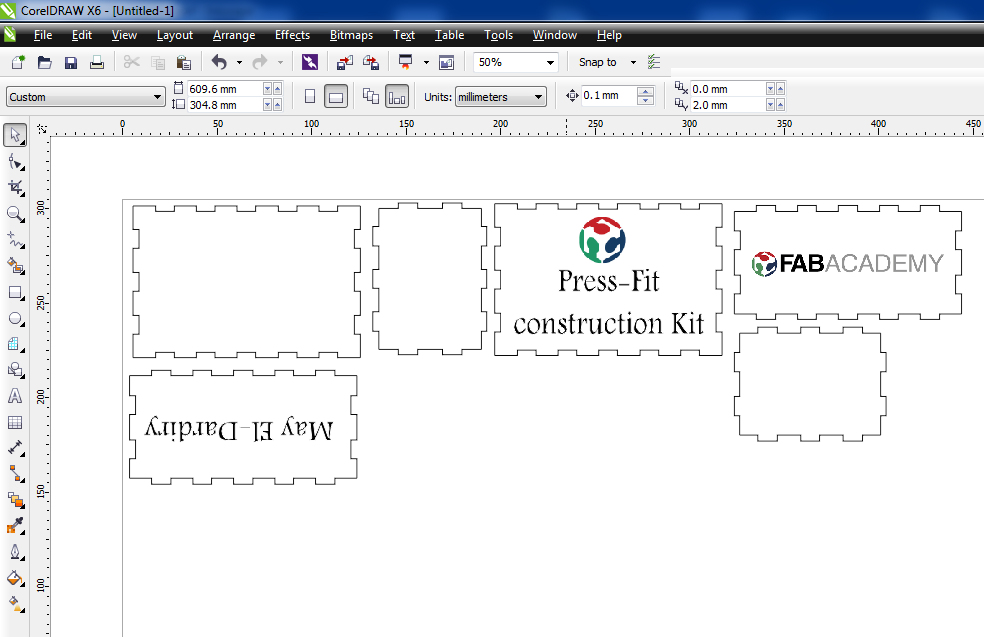
Task: Select the Smart Fill tool
Action: click(15, 266)
